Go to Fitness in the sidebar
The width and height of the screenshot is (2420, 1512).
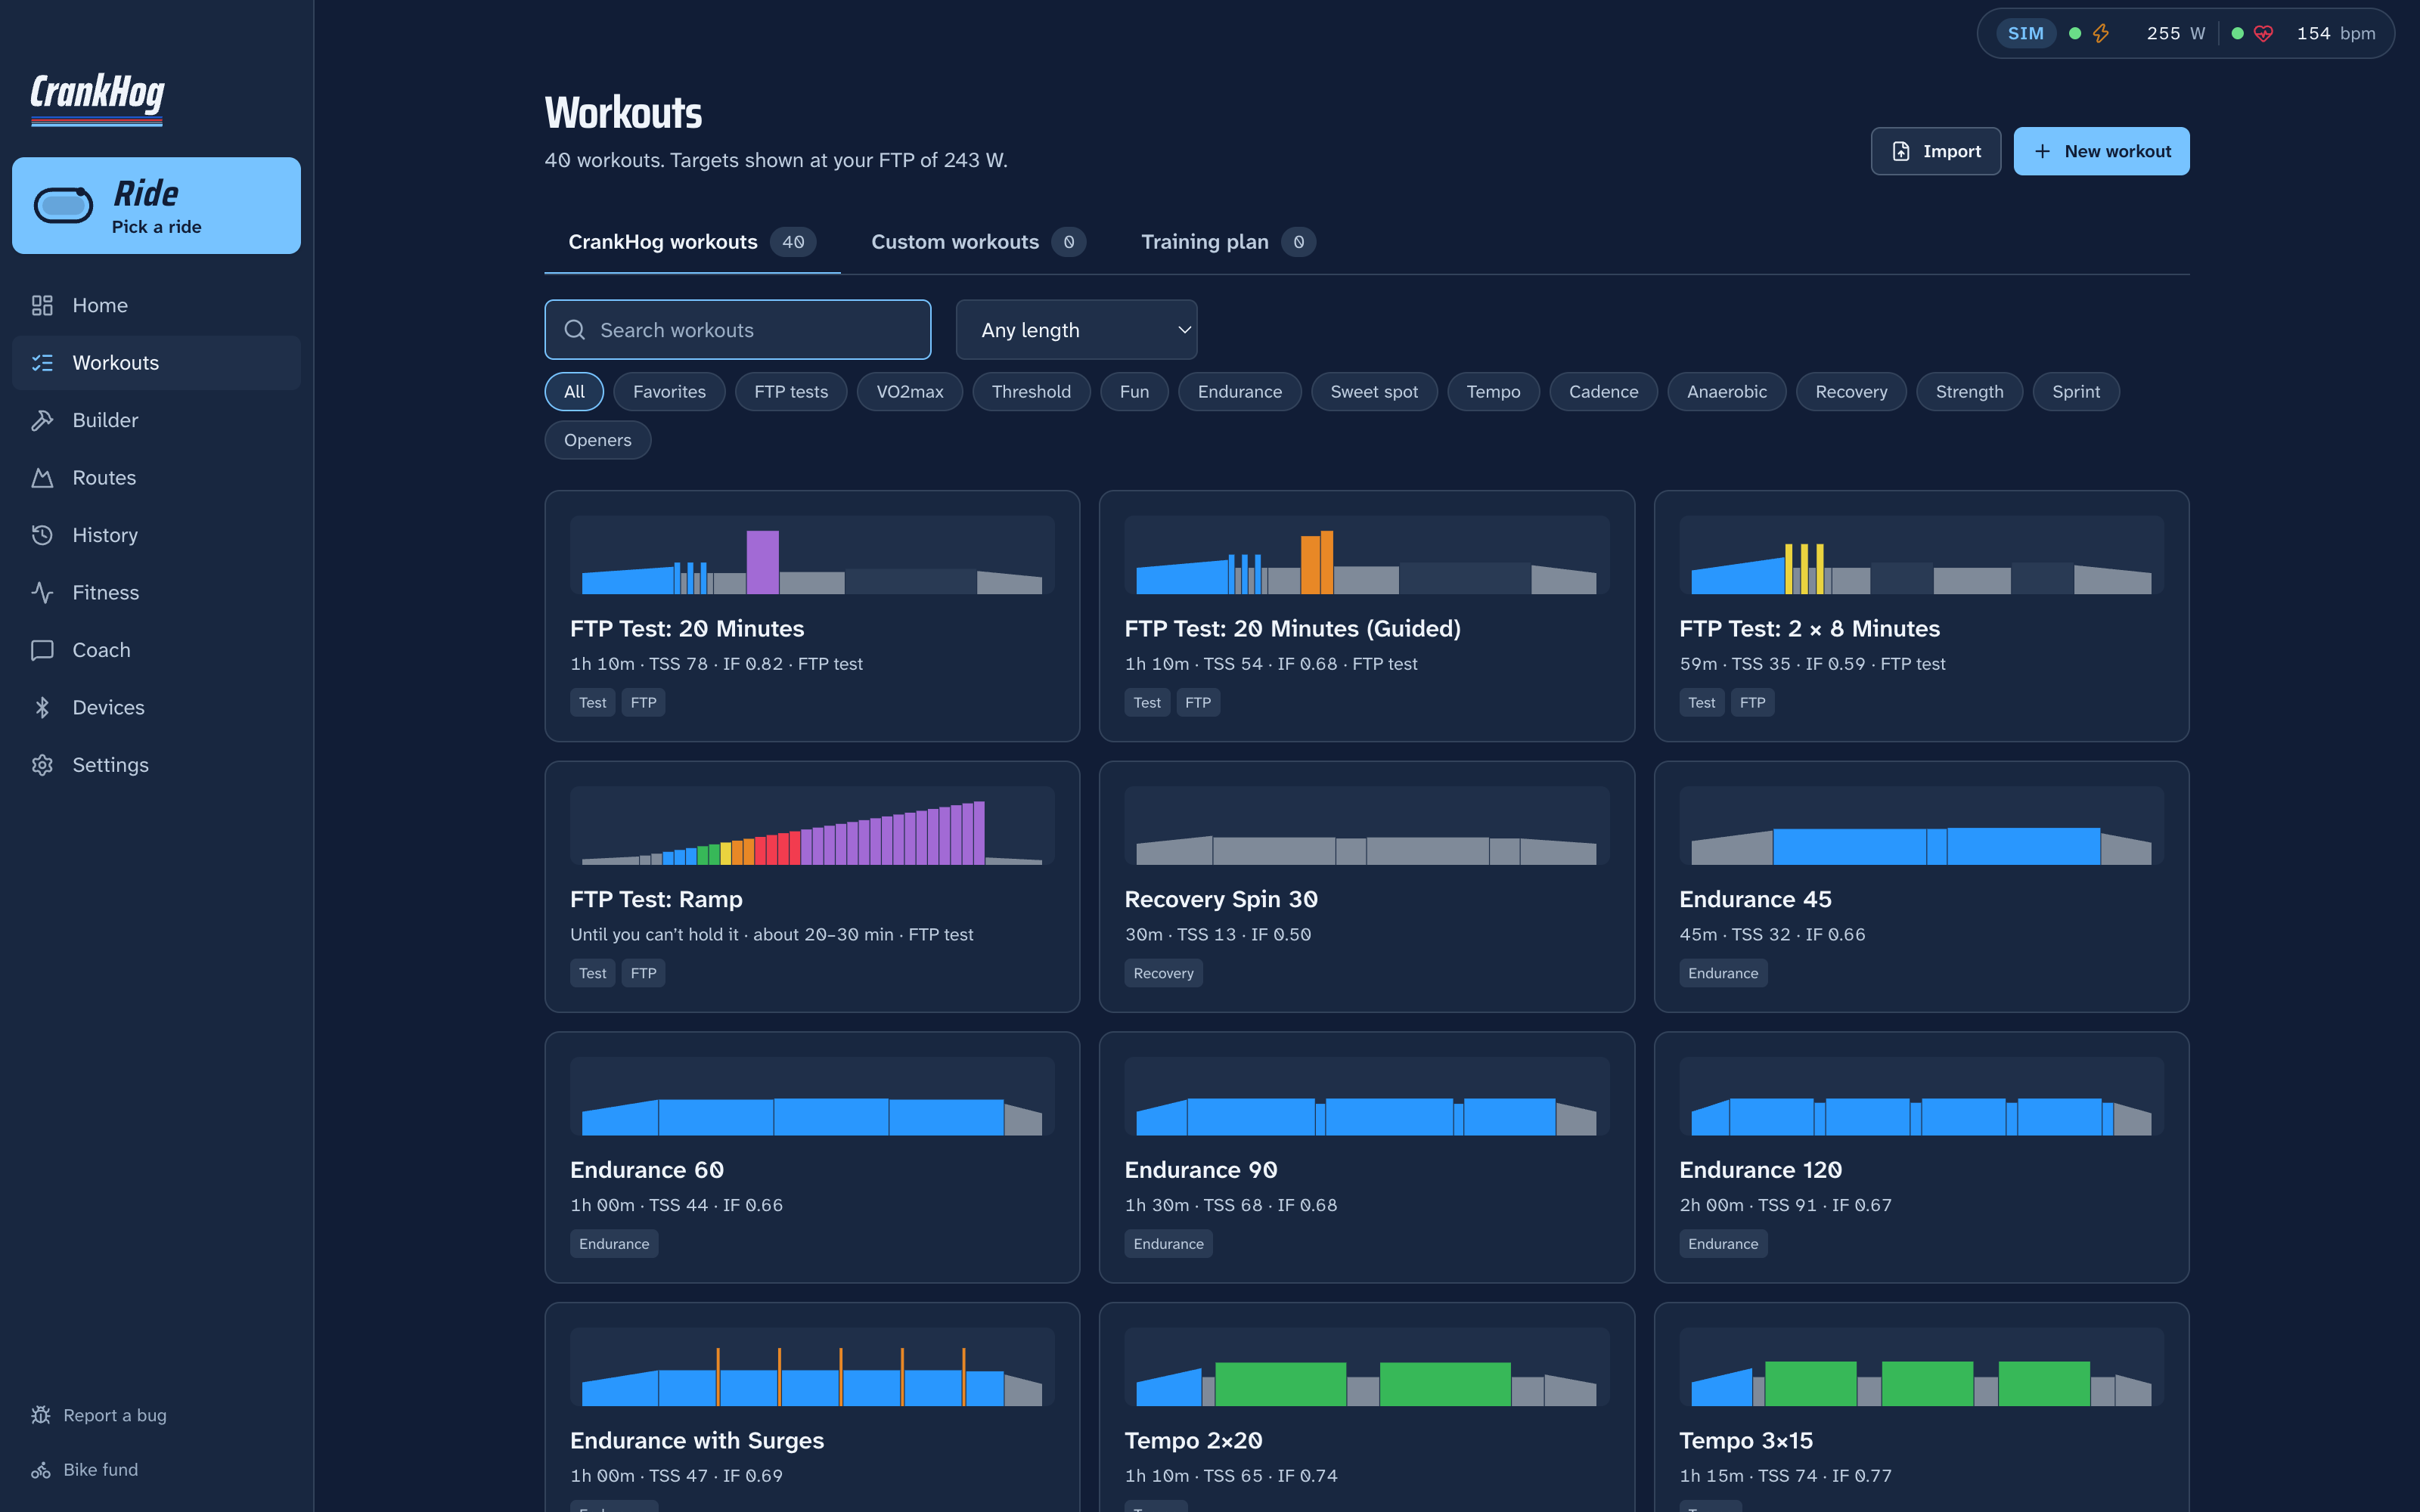(x=156, y=593)
